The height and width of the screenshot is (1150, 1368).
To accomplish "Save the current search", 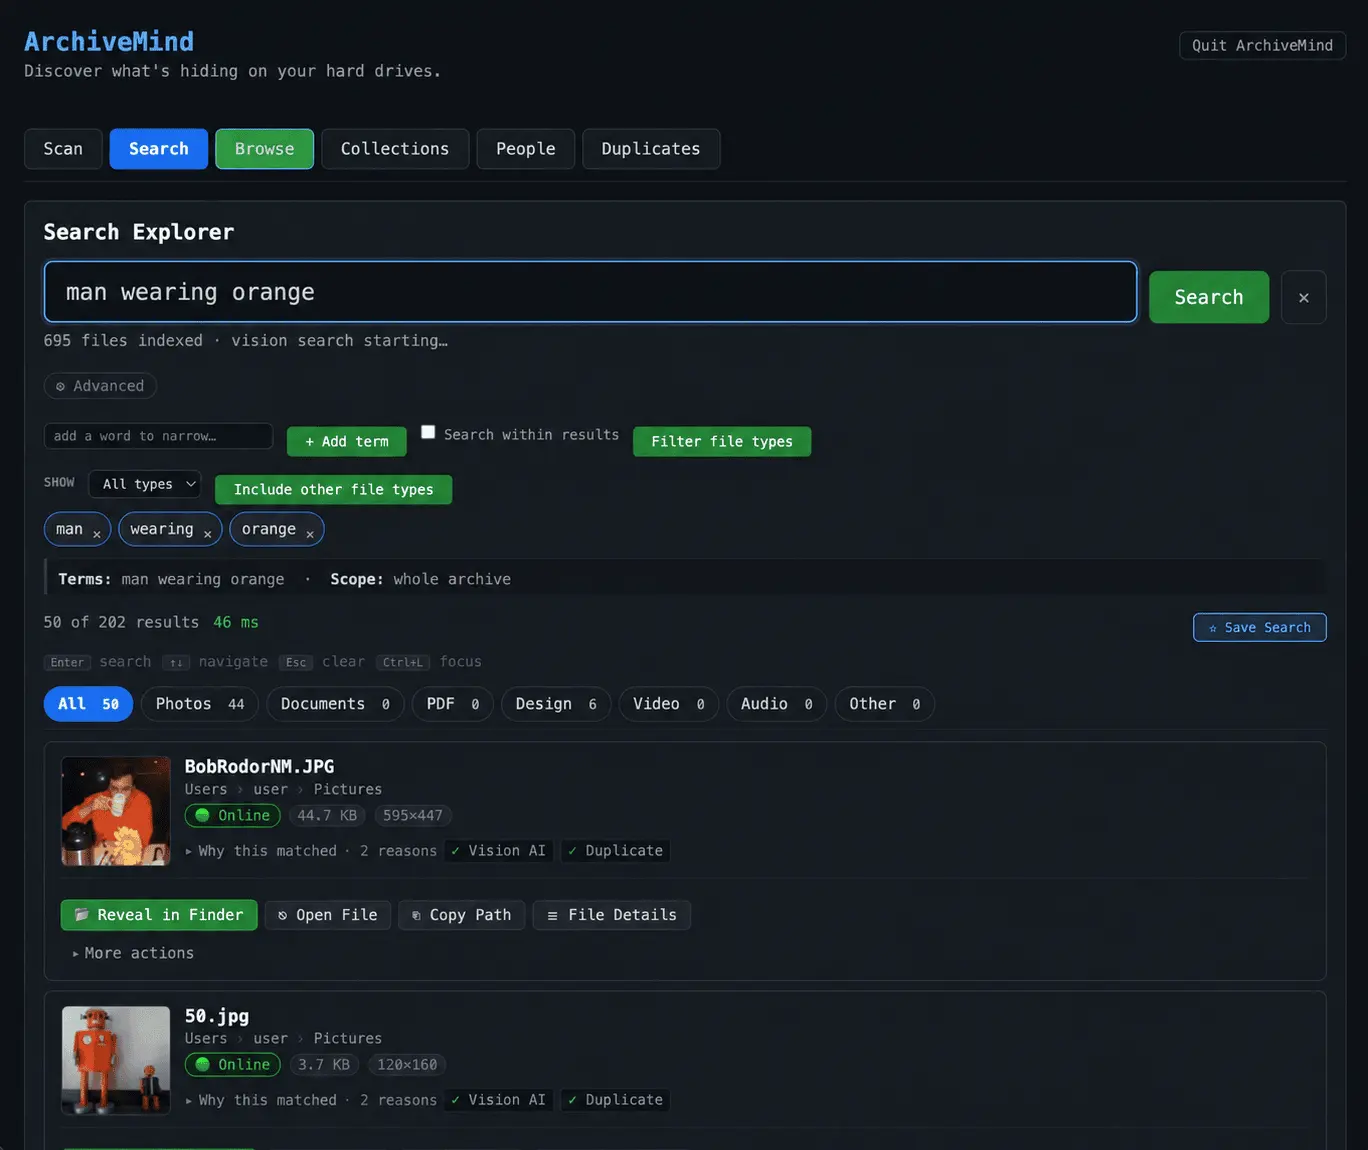I will pos(1260,627).
